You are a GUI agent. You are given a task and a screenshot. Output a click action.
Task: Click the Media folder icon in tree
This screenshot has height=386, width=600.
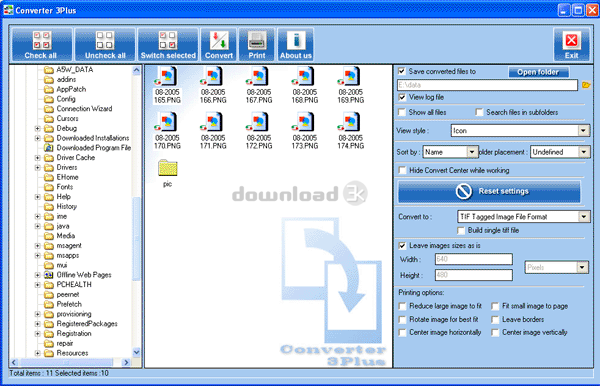(49, 236)
